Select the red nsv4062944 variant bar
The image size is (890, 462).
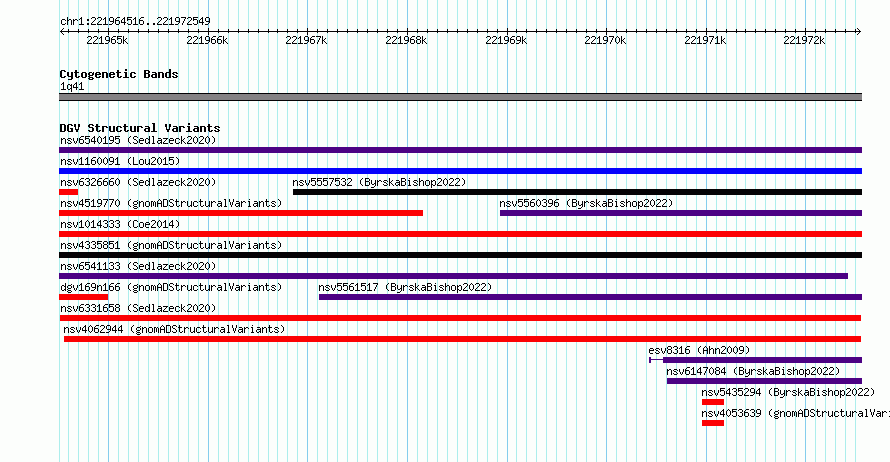462,339
